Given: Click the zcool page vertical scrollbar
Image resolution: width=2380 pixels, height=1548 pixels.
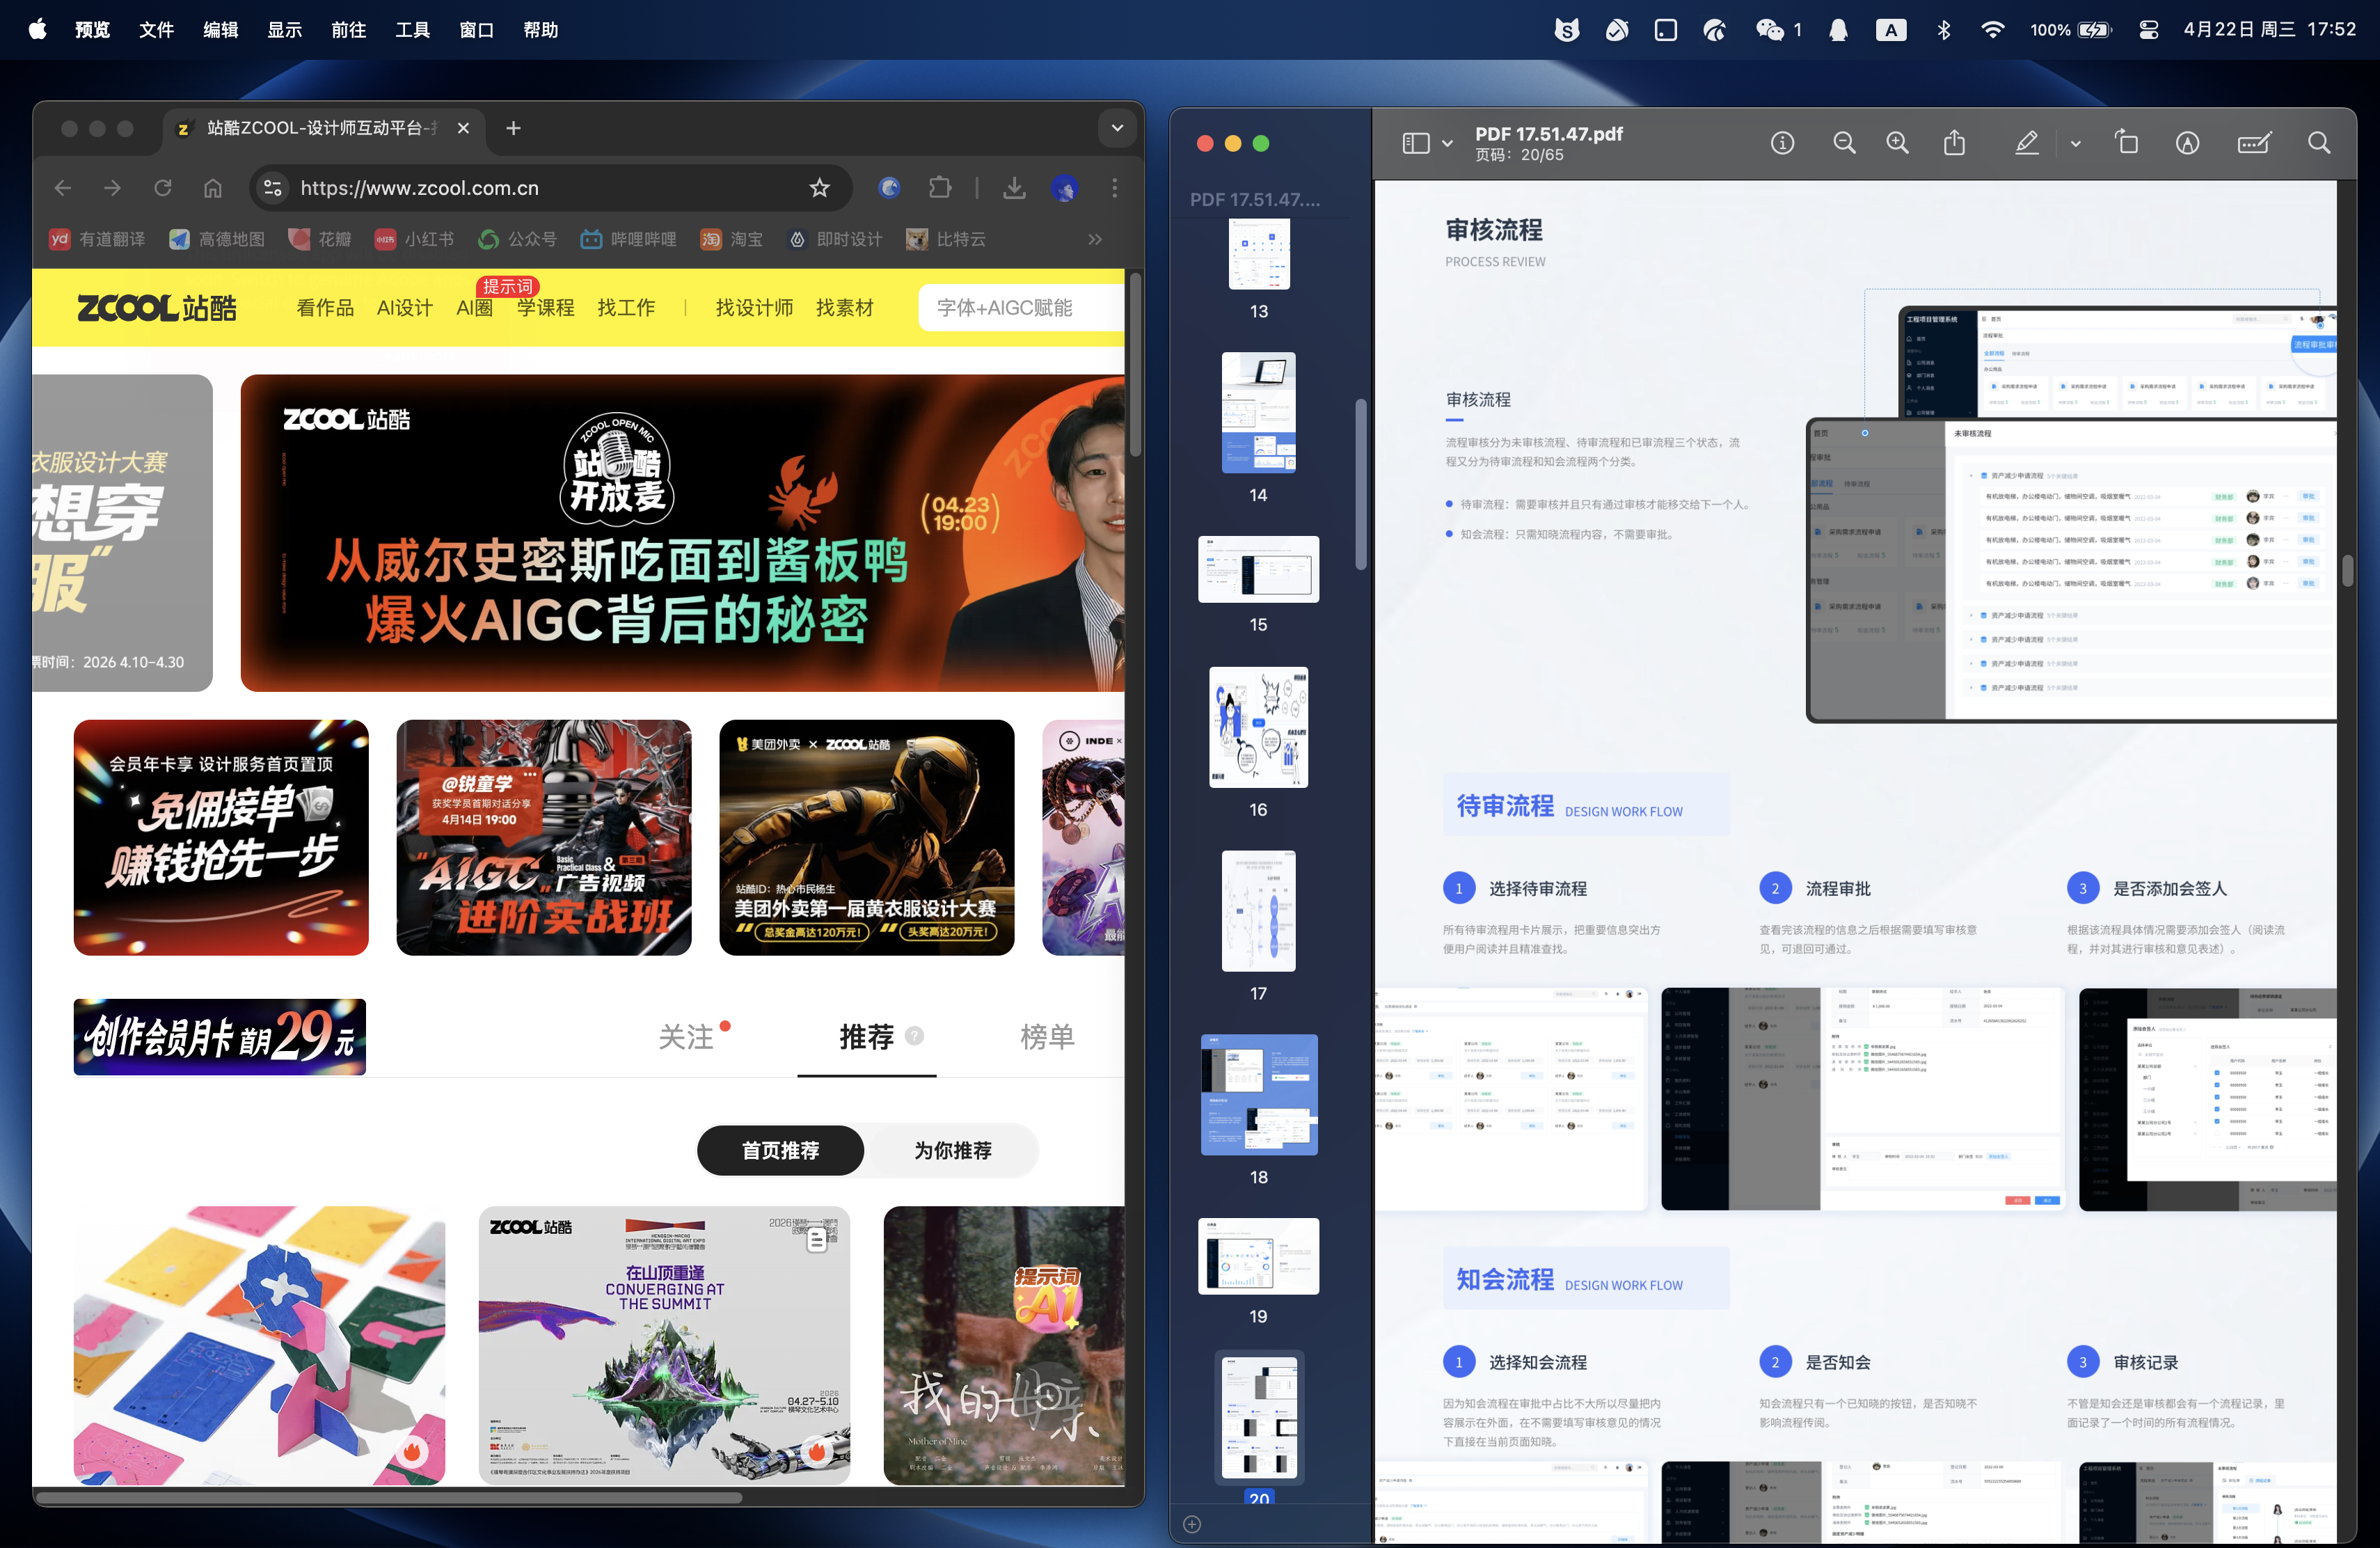Looking at the screenshot, I should pos(1135,365).
